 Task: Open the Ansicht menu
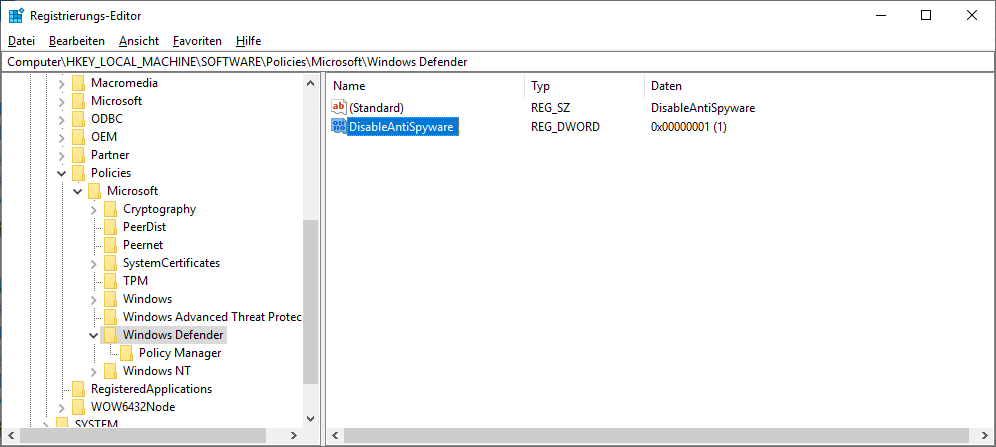[138, 41]
